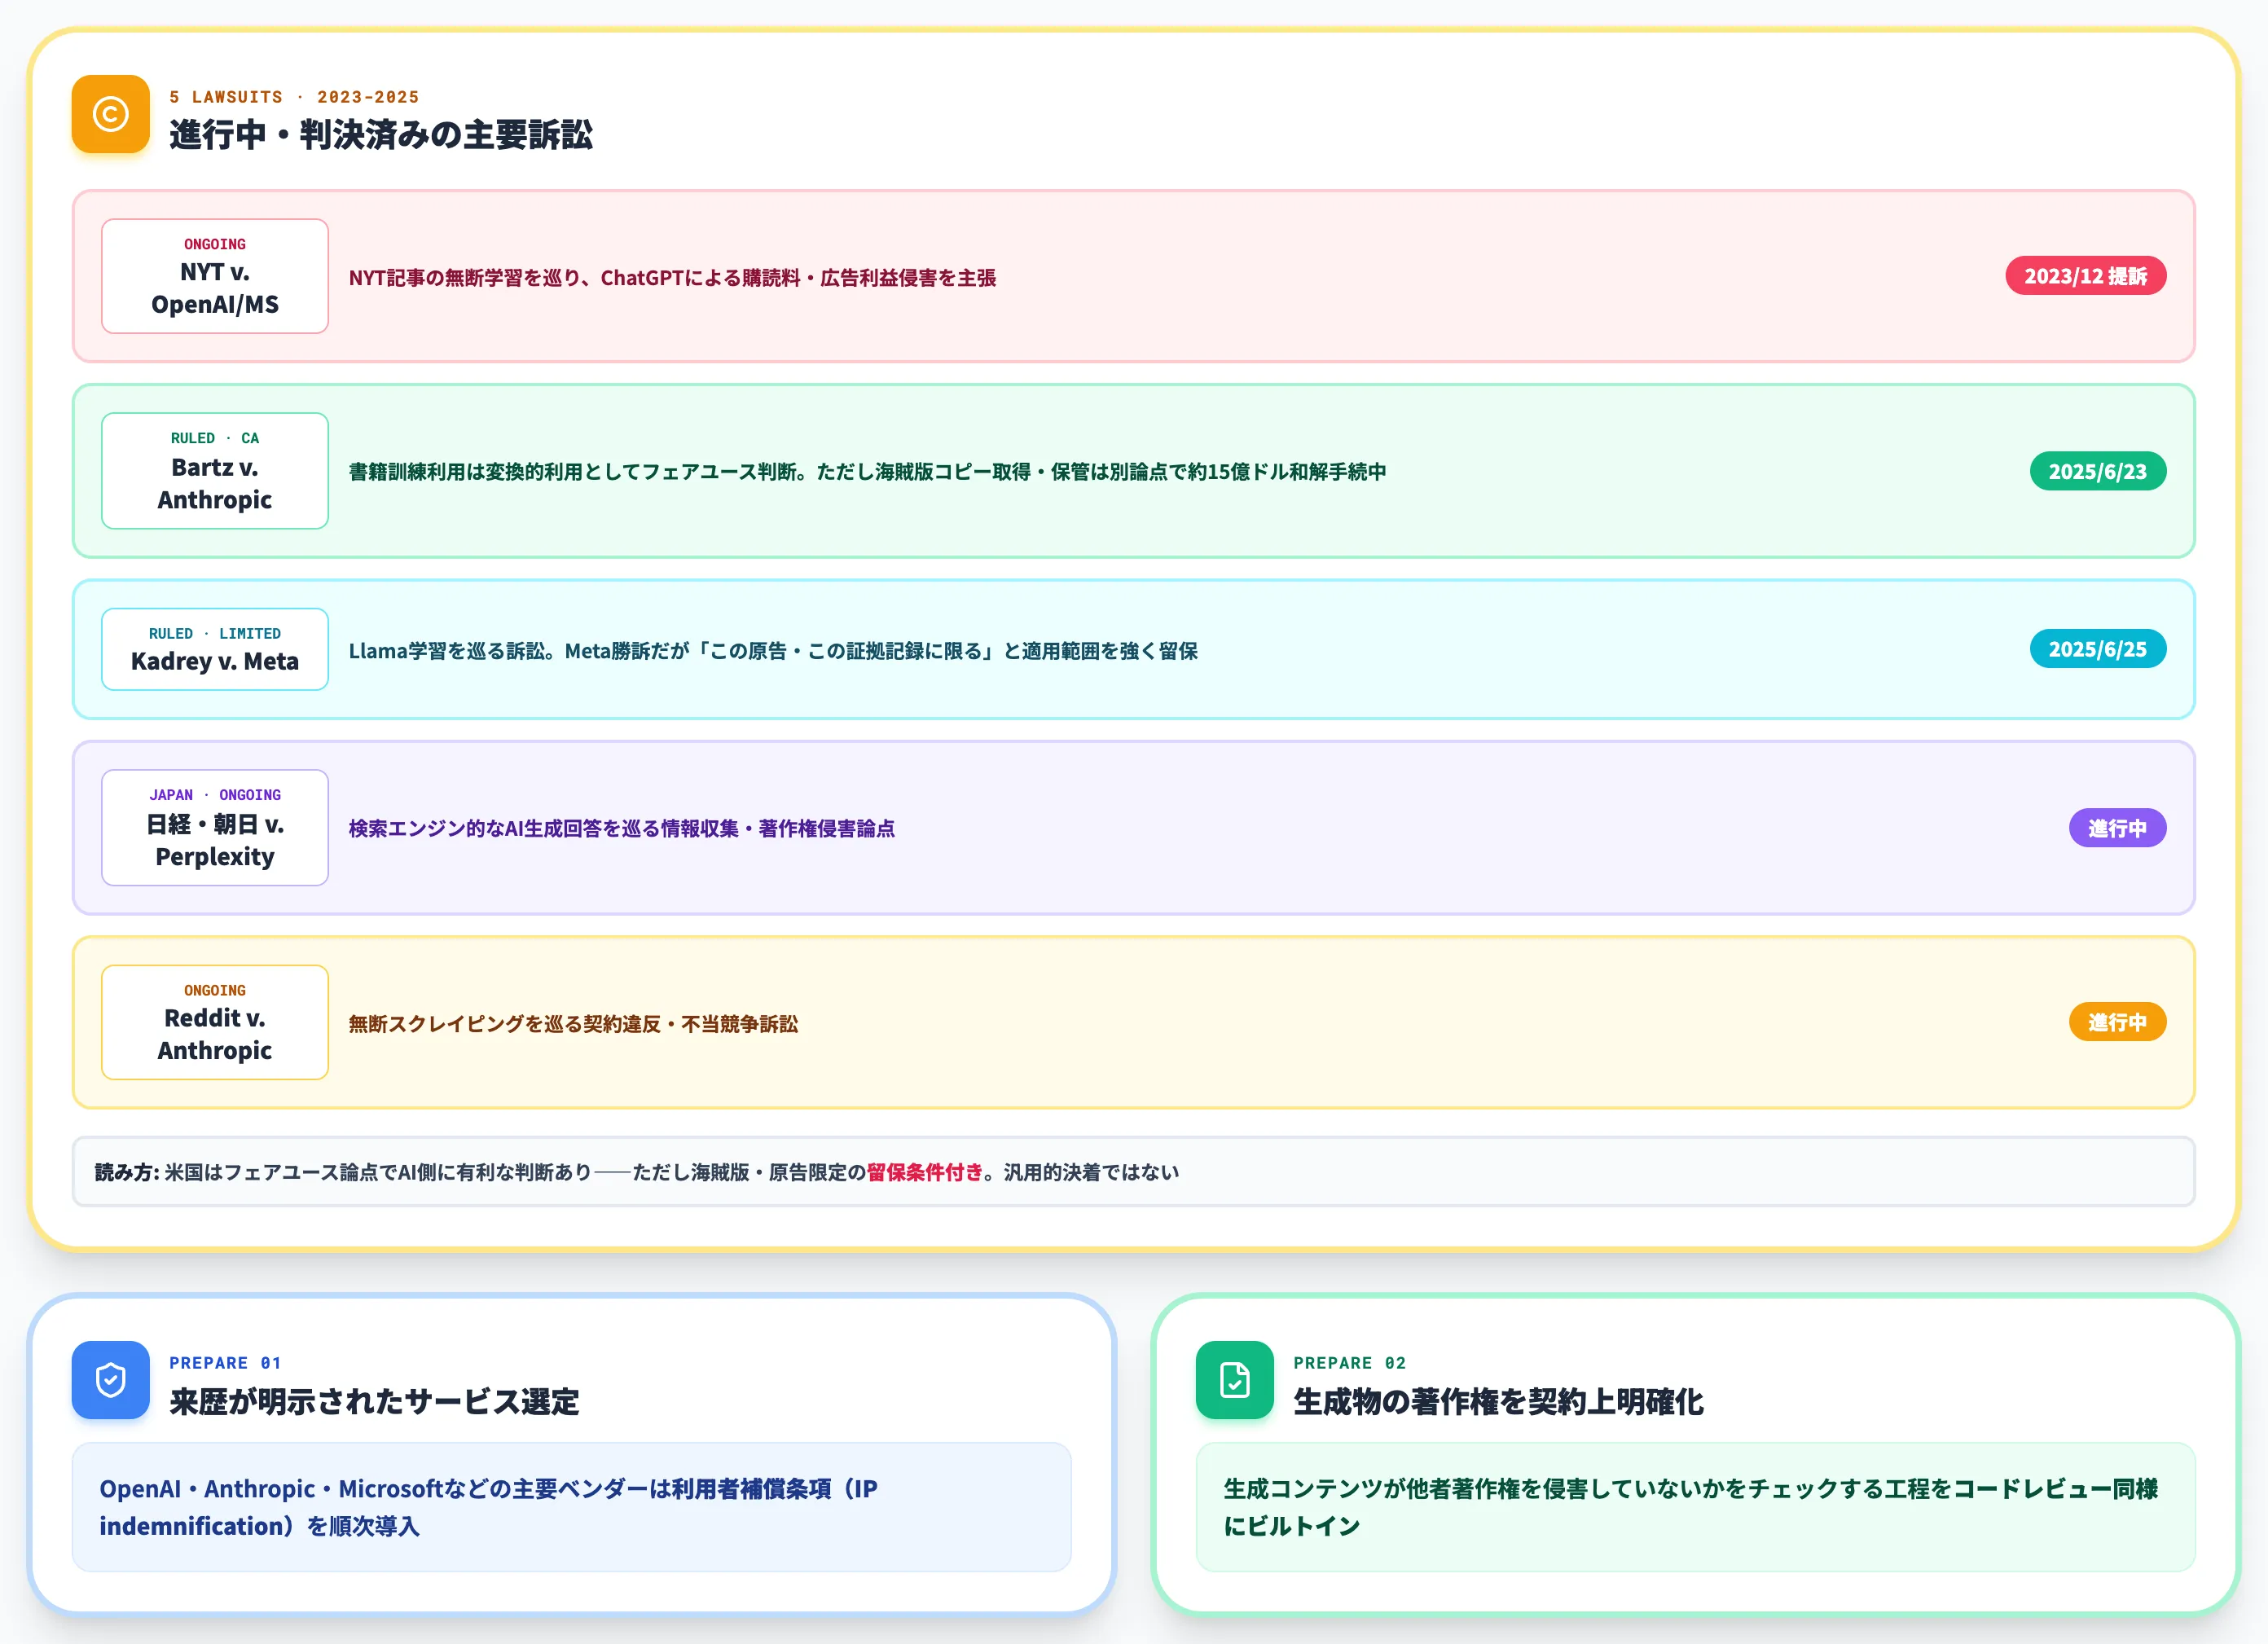Screen dimensions: 2268x1644
Task: Click the 読み方 note box
Action: [x=1133, y=1171]
